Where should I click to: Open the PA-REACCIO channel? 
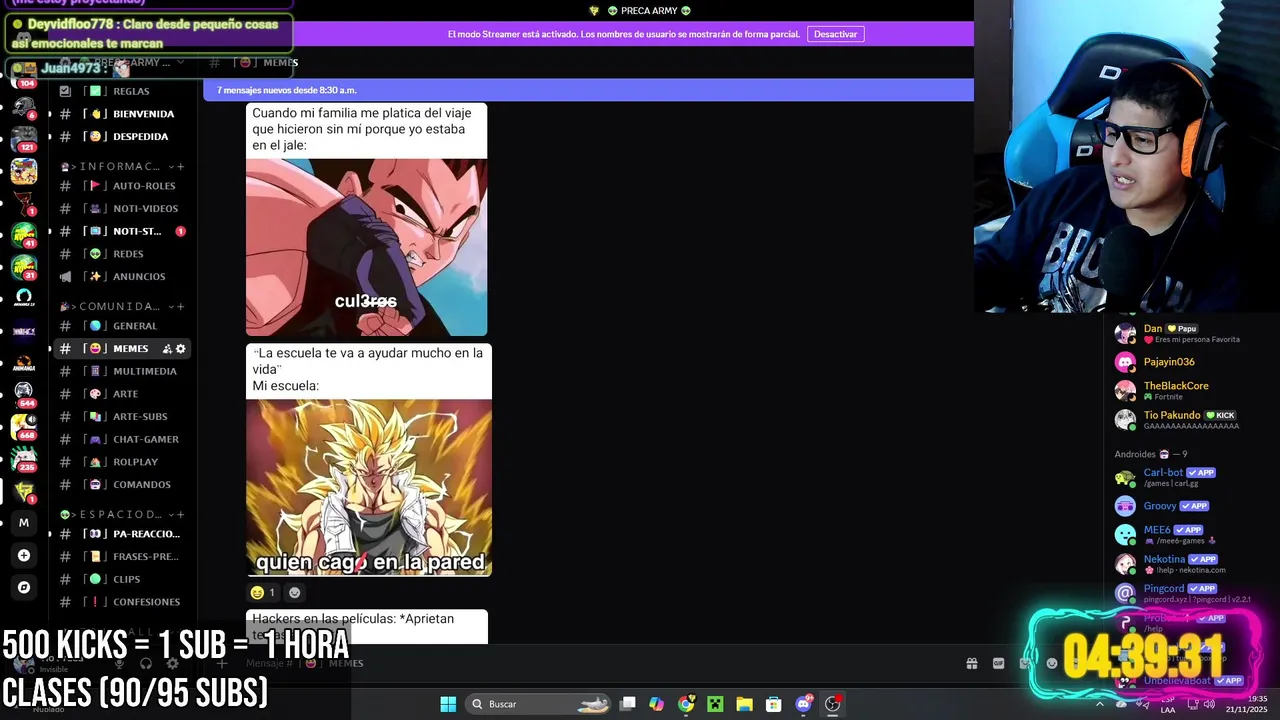[120, 534]
